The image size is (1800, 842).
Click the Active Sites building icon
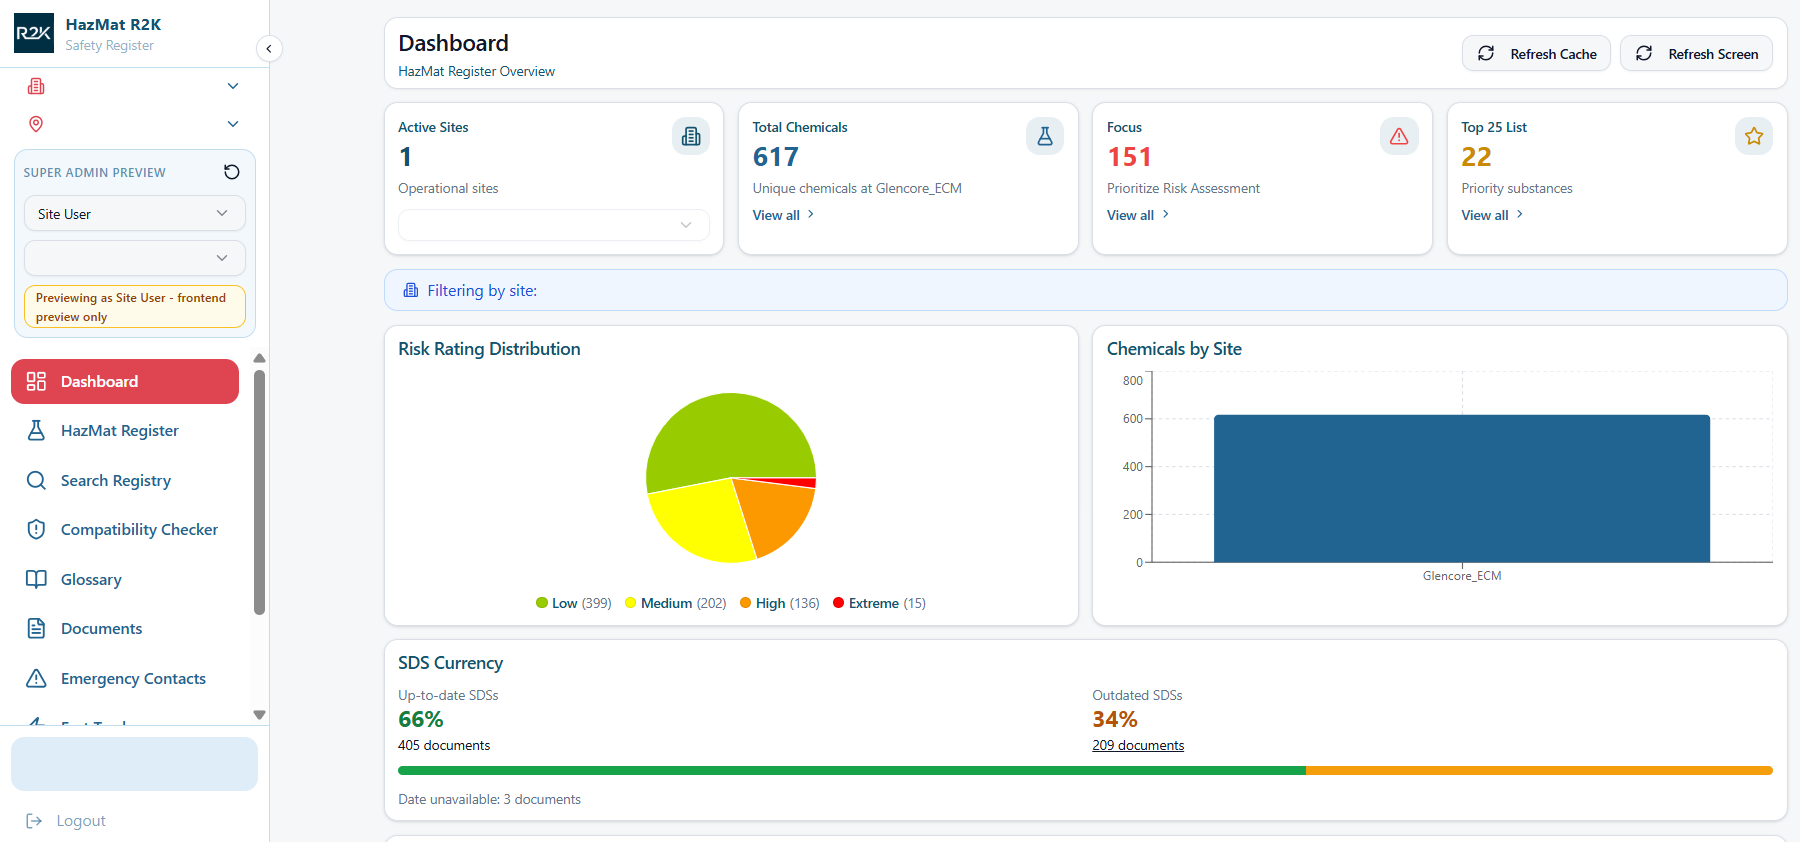691,136
